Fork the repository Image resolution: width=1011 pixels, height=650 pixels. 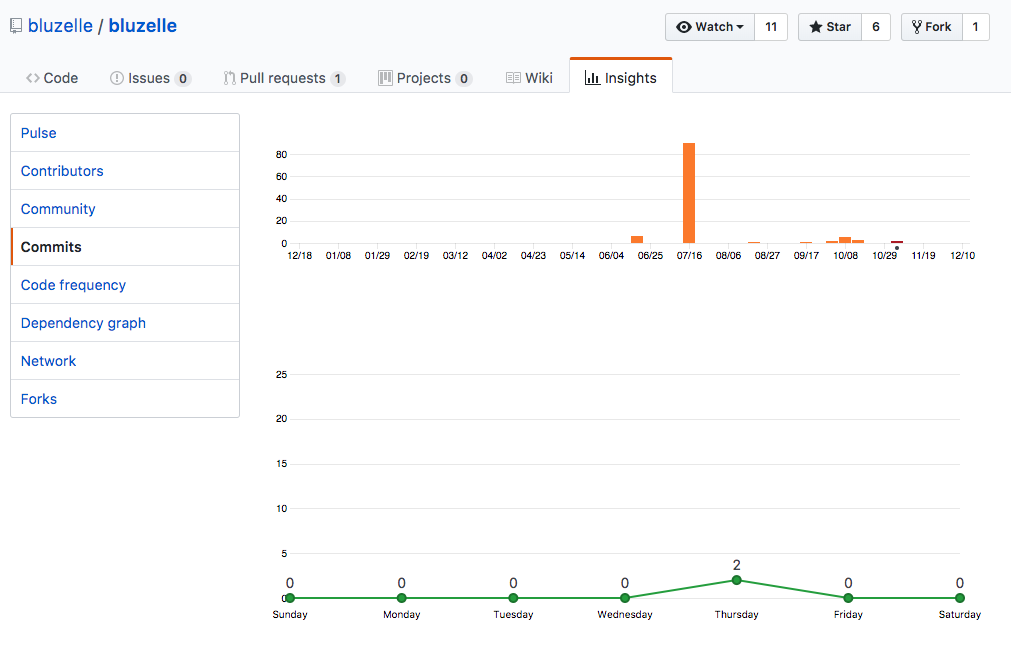[x=932, y=27]
